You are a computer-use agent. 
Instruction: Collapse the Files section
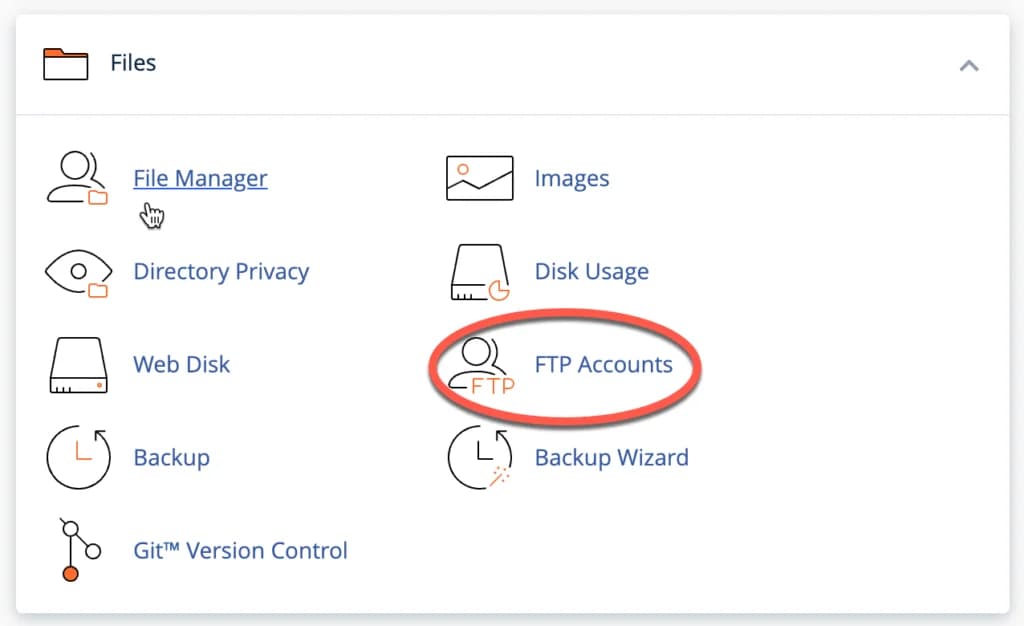pos(968,65)
